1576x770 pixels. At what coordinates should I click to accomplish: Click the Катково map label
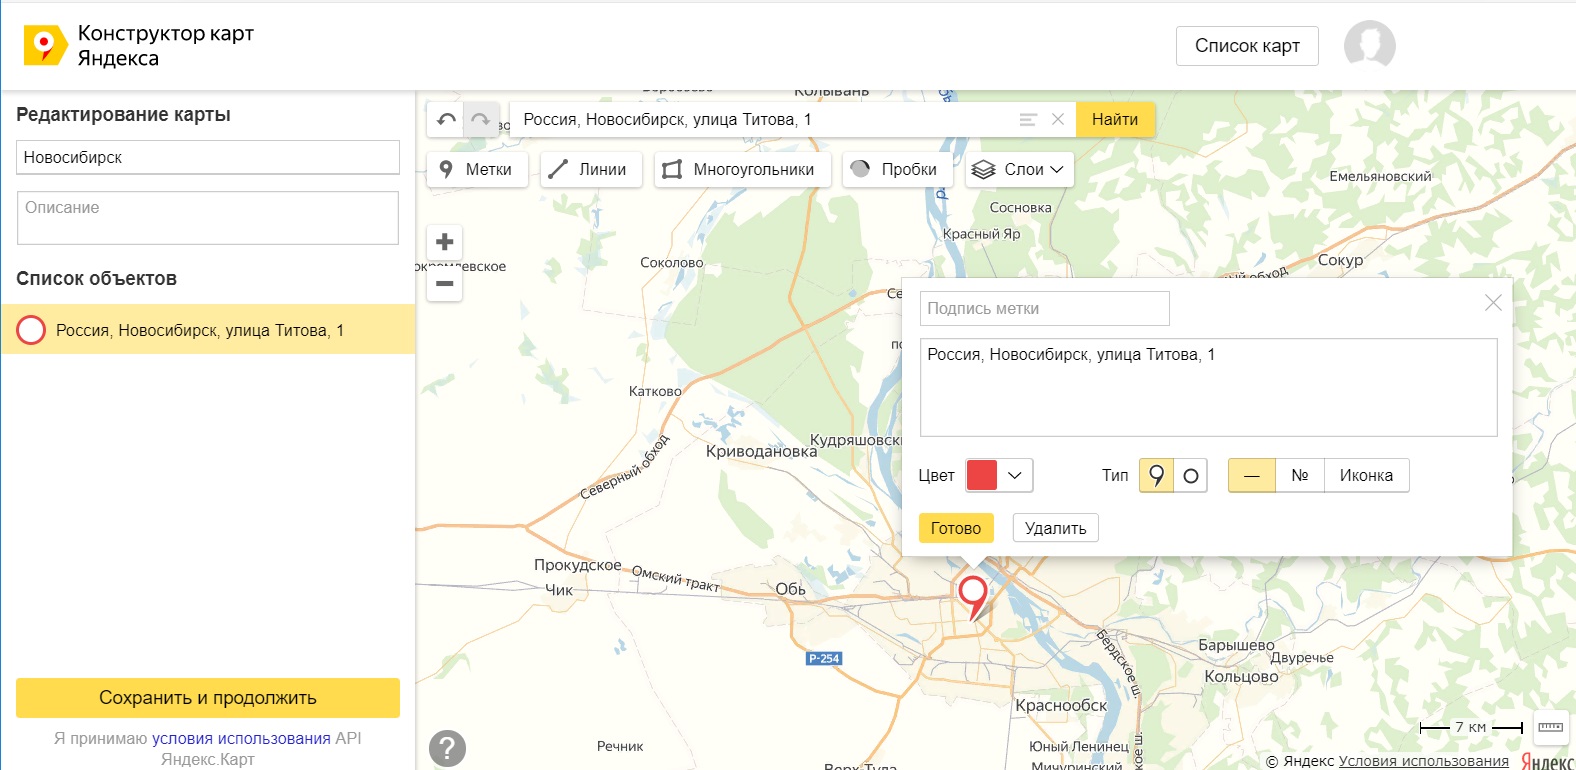tap(654, 391)
